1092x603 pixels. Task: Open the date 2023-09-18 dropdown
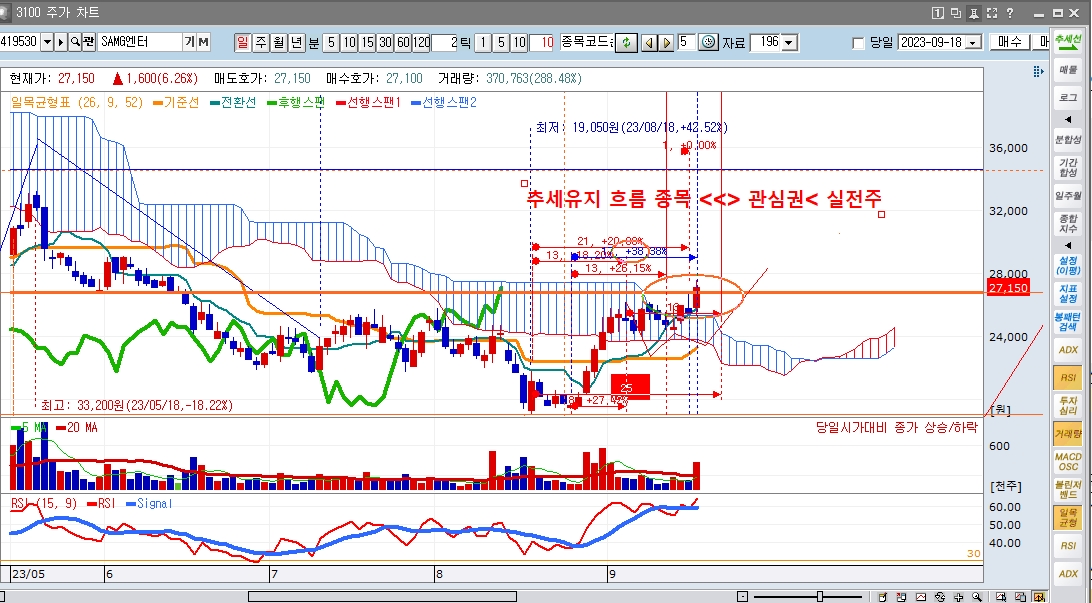(x=973, y=42)
